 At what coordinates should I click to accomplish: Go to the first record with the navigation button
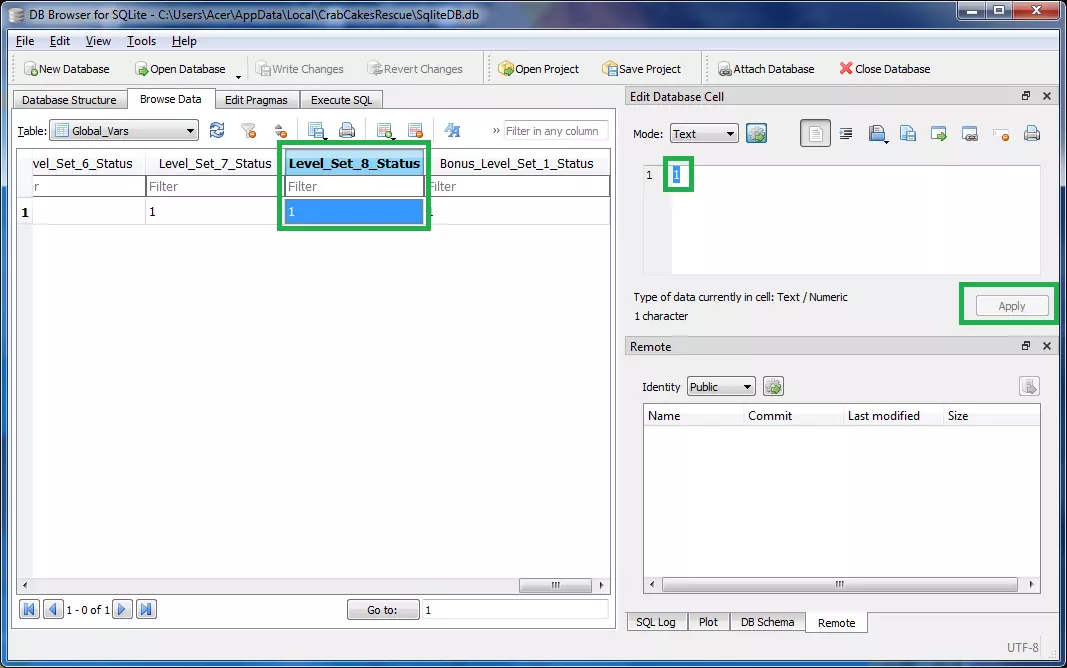pos(29,609)
